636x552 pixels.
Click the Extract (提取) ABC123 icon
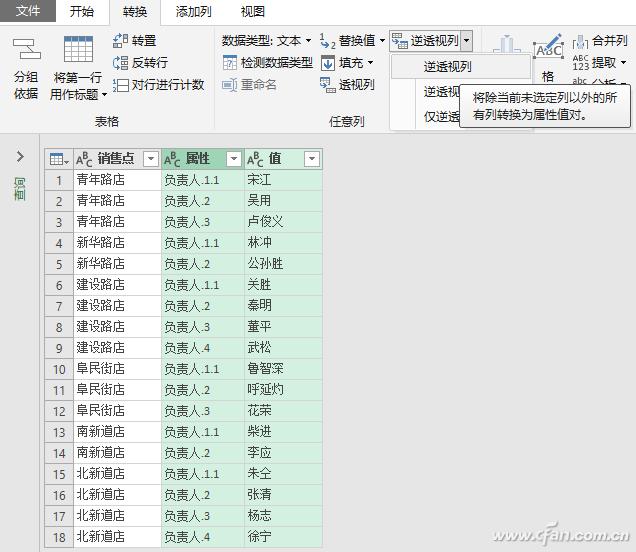(x=580, y=63)
